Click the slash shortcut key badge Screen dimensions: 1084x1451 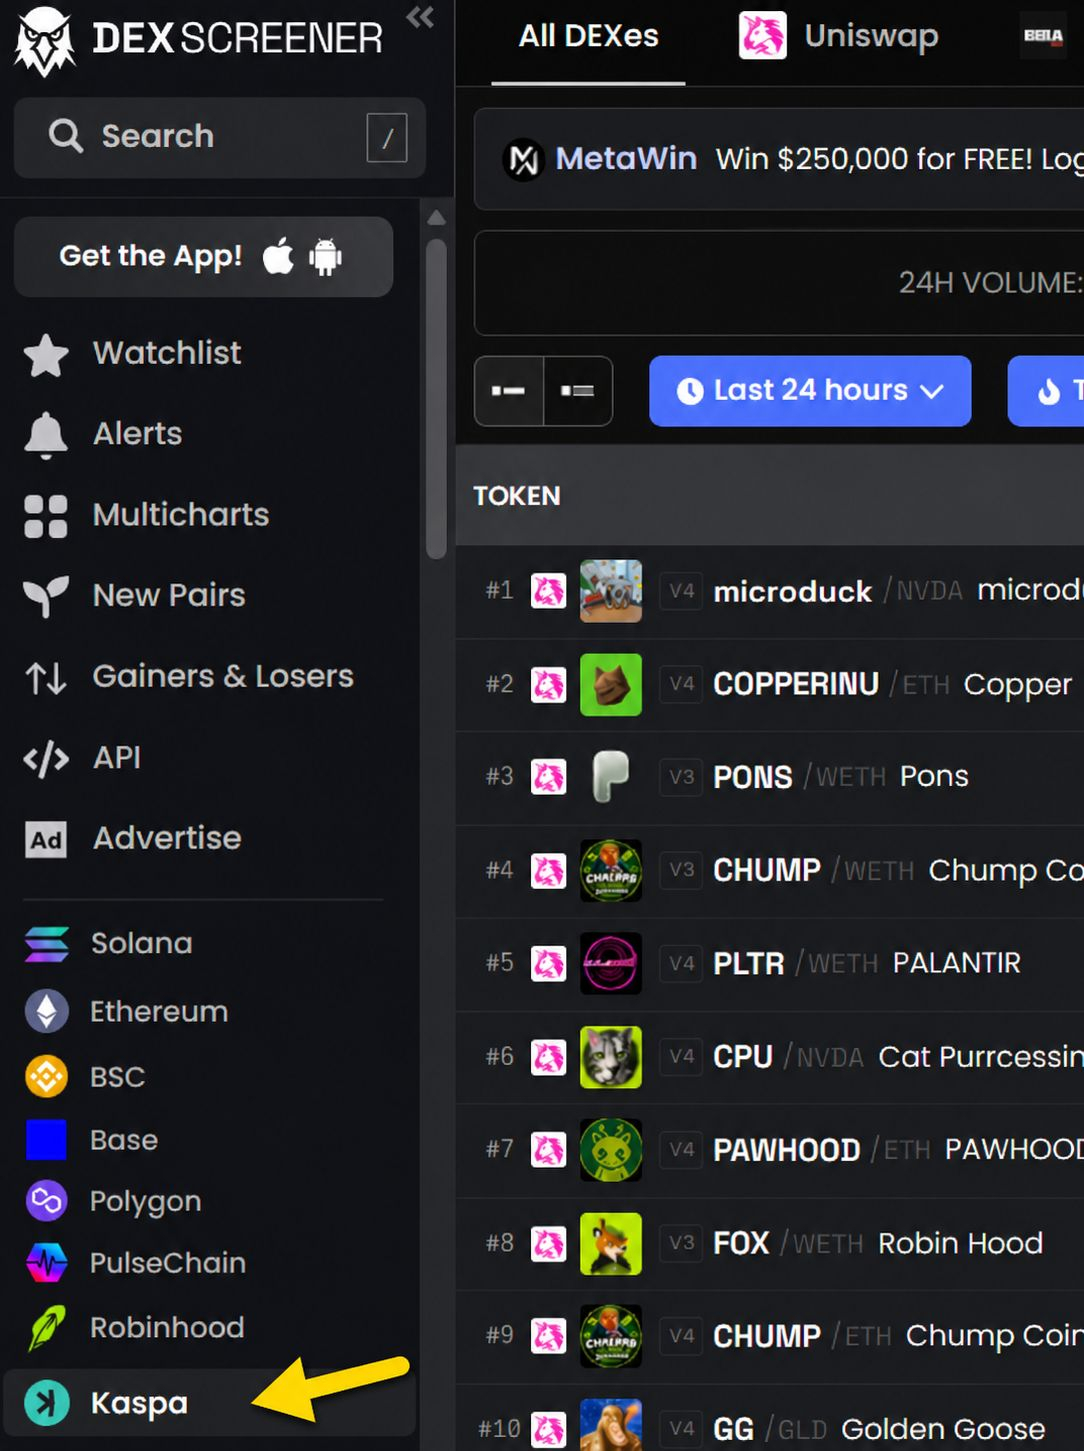point(387,137)
